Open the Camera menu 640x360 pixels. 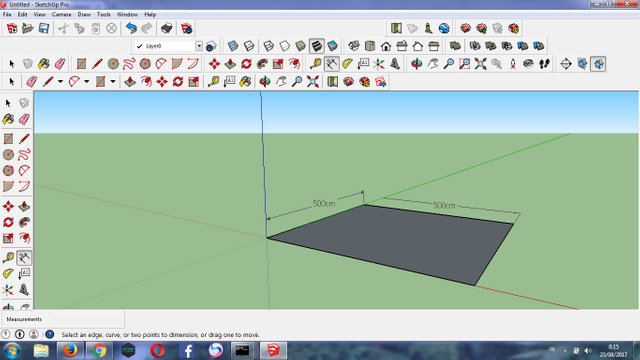click(61, 14)
